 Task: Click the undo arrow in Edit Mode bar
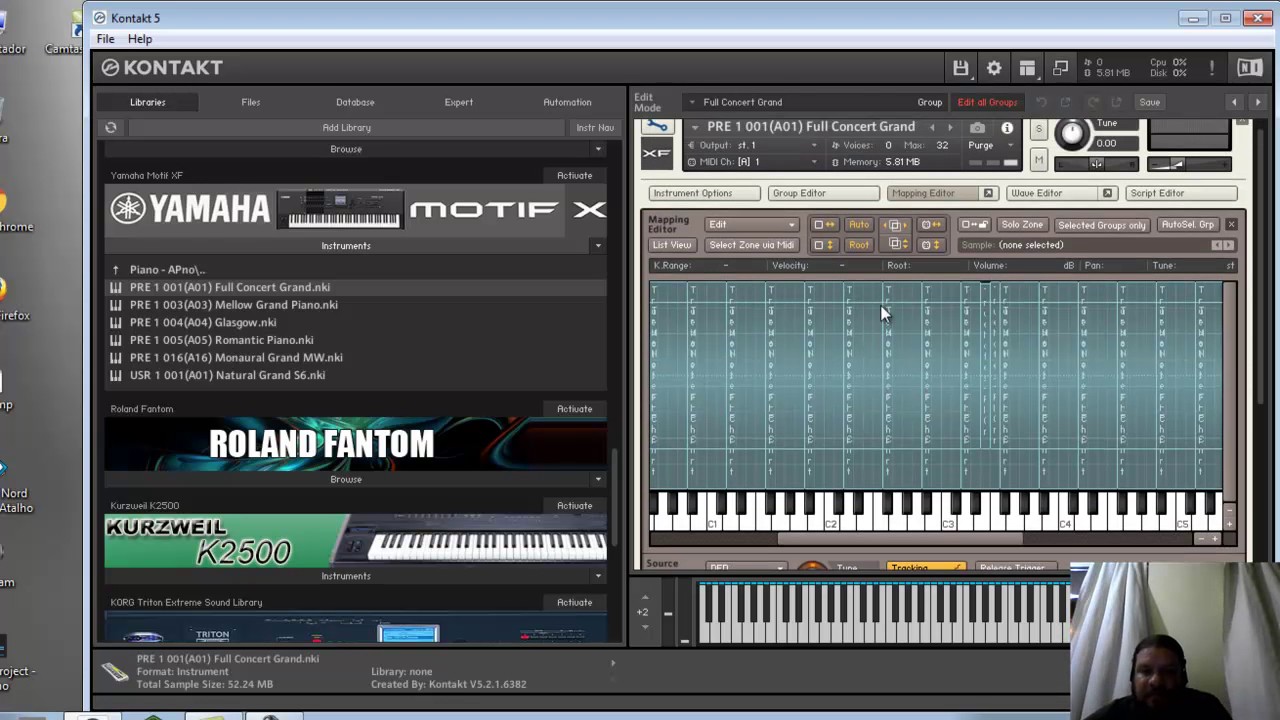pyautogui.click(x=1041, y=102)
